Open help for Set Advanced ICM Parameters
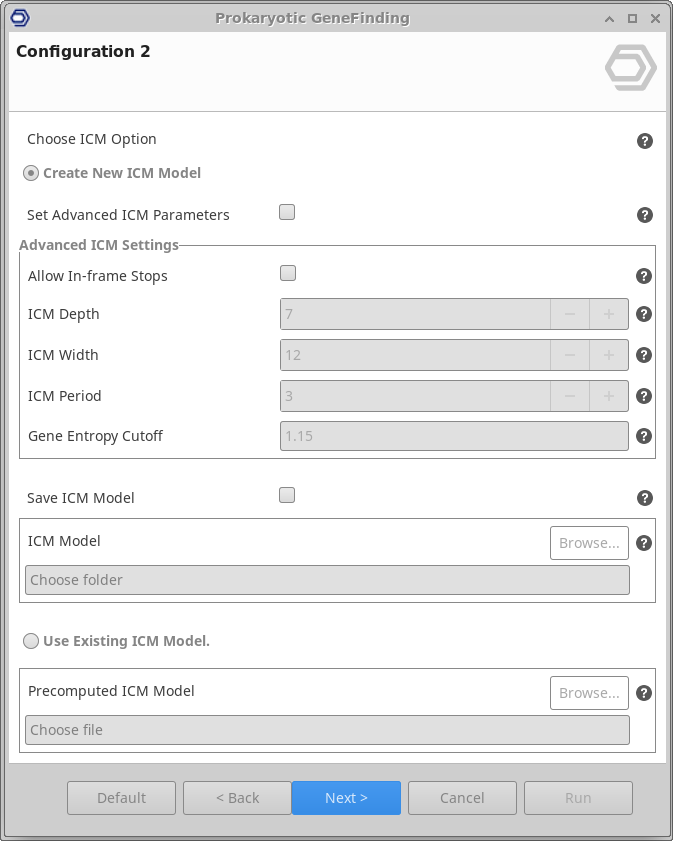Viewport: 673px width, 841px height. click(x=645, y=215)
